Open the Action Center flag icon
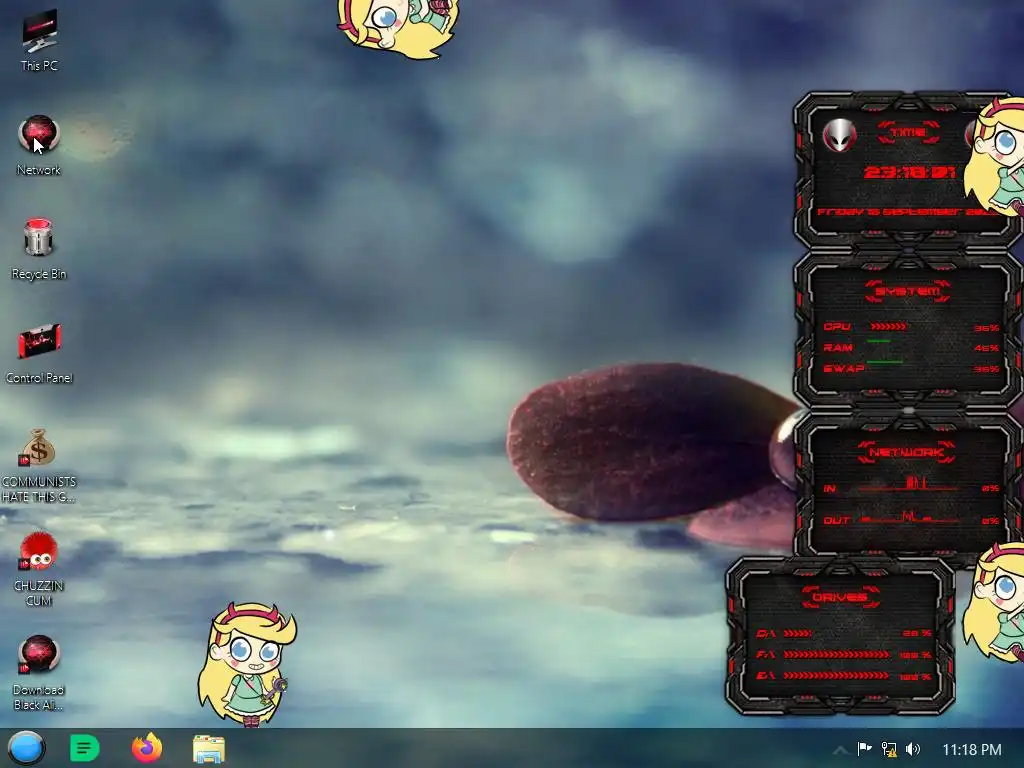 pos(865,748)
